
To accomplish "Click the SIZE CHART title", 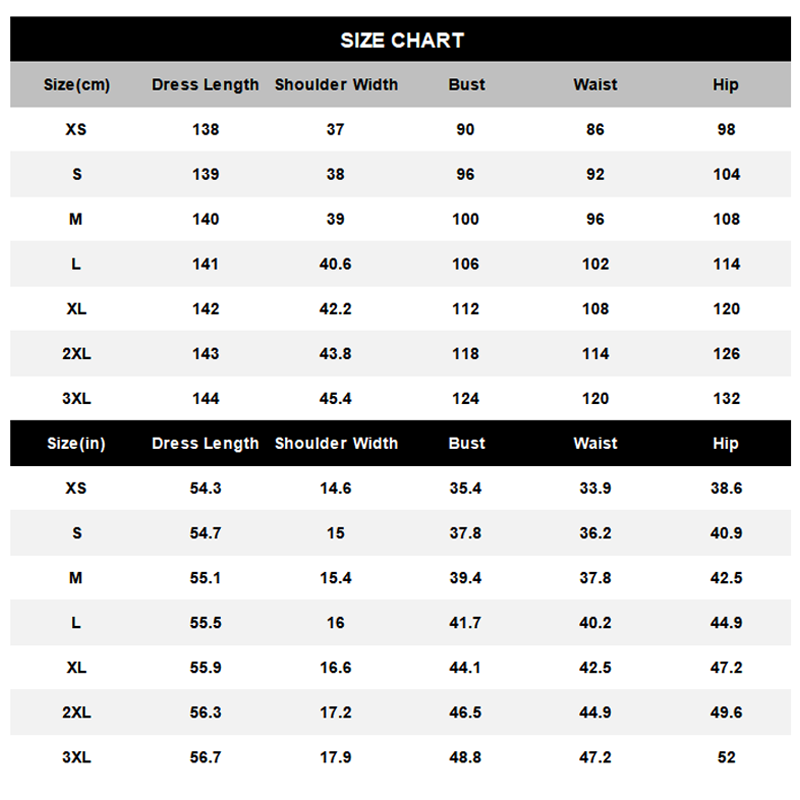I will (402, 40).
